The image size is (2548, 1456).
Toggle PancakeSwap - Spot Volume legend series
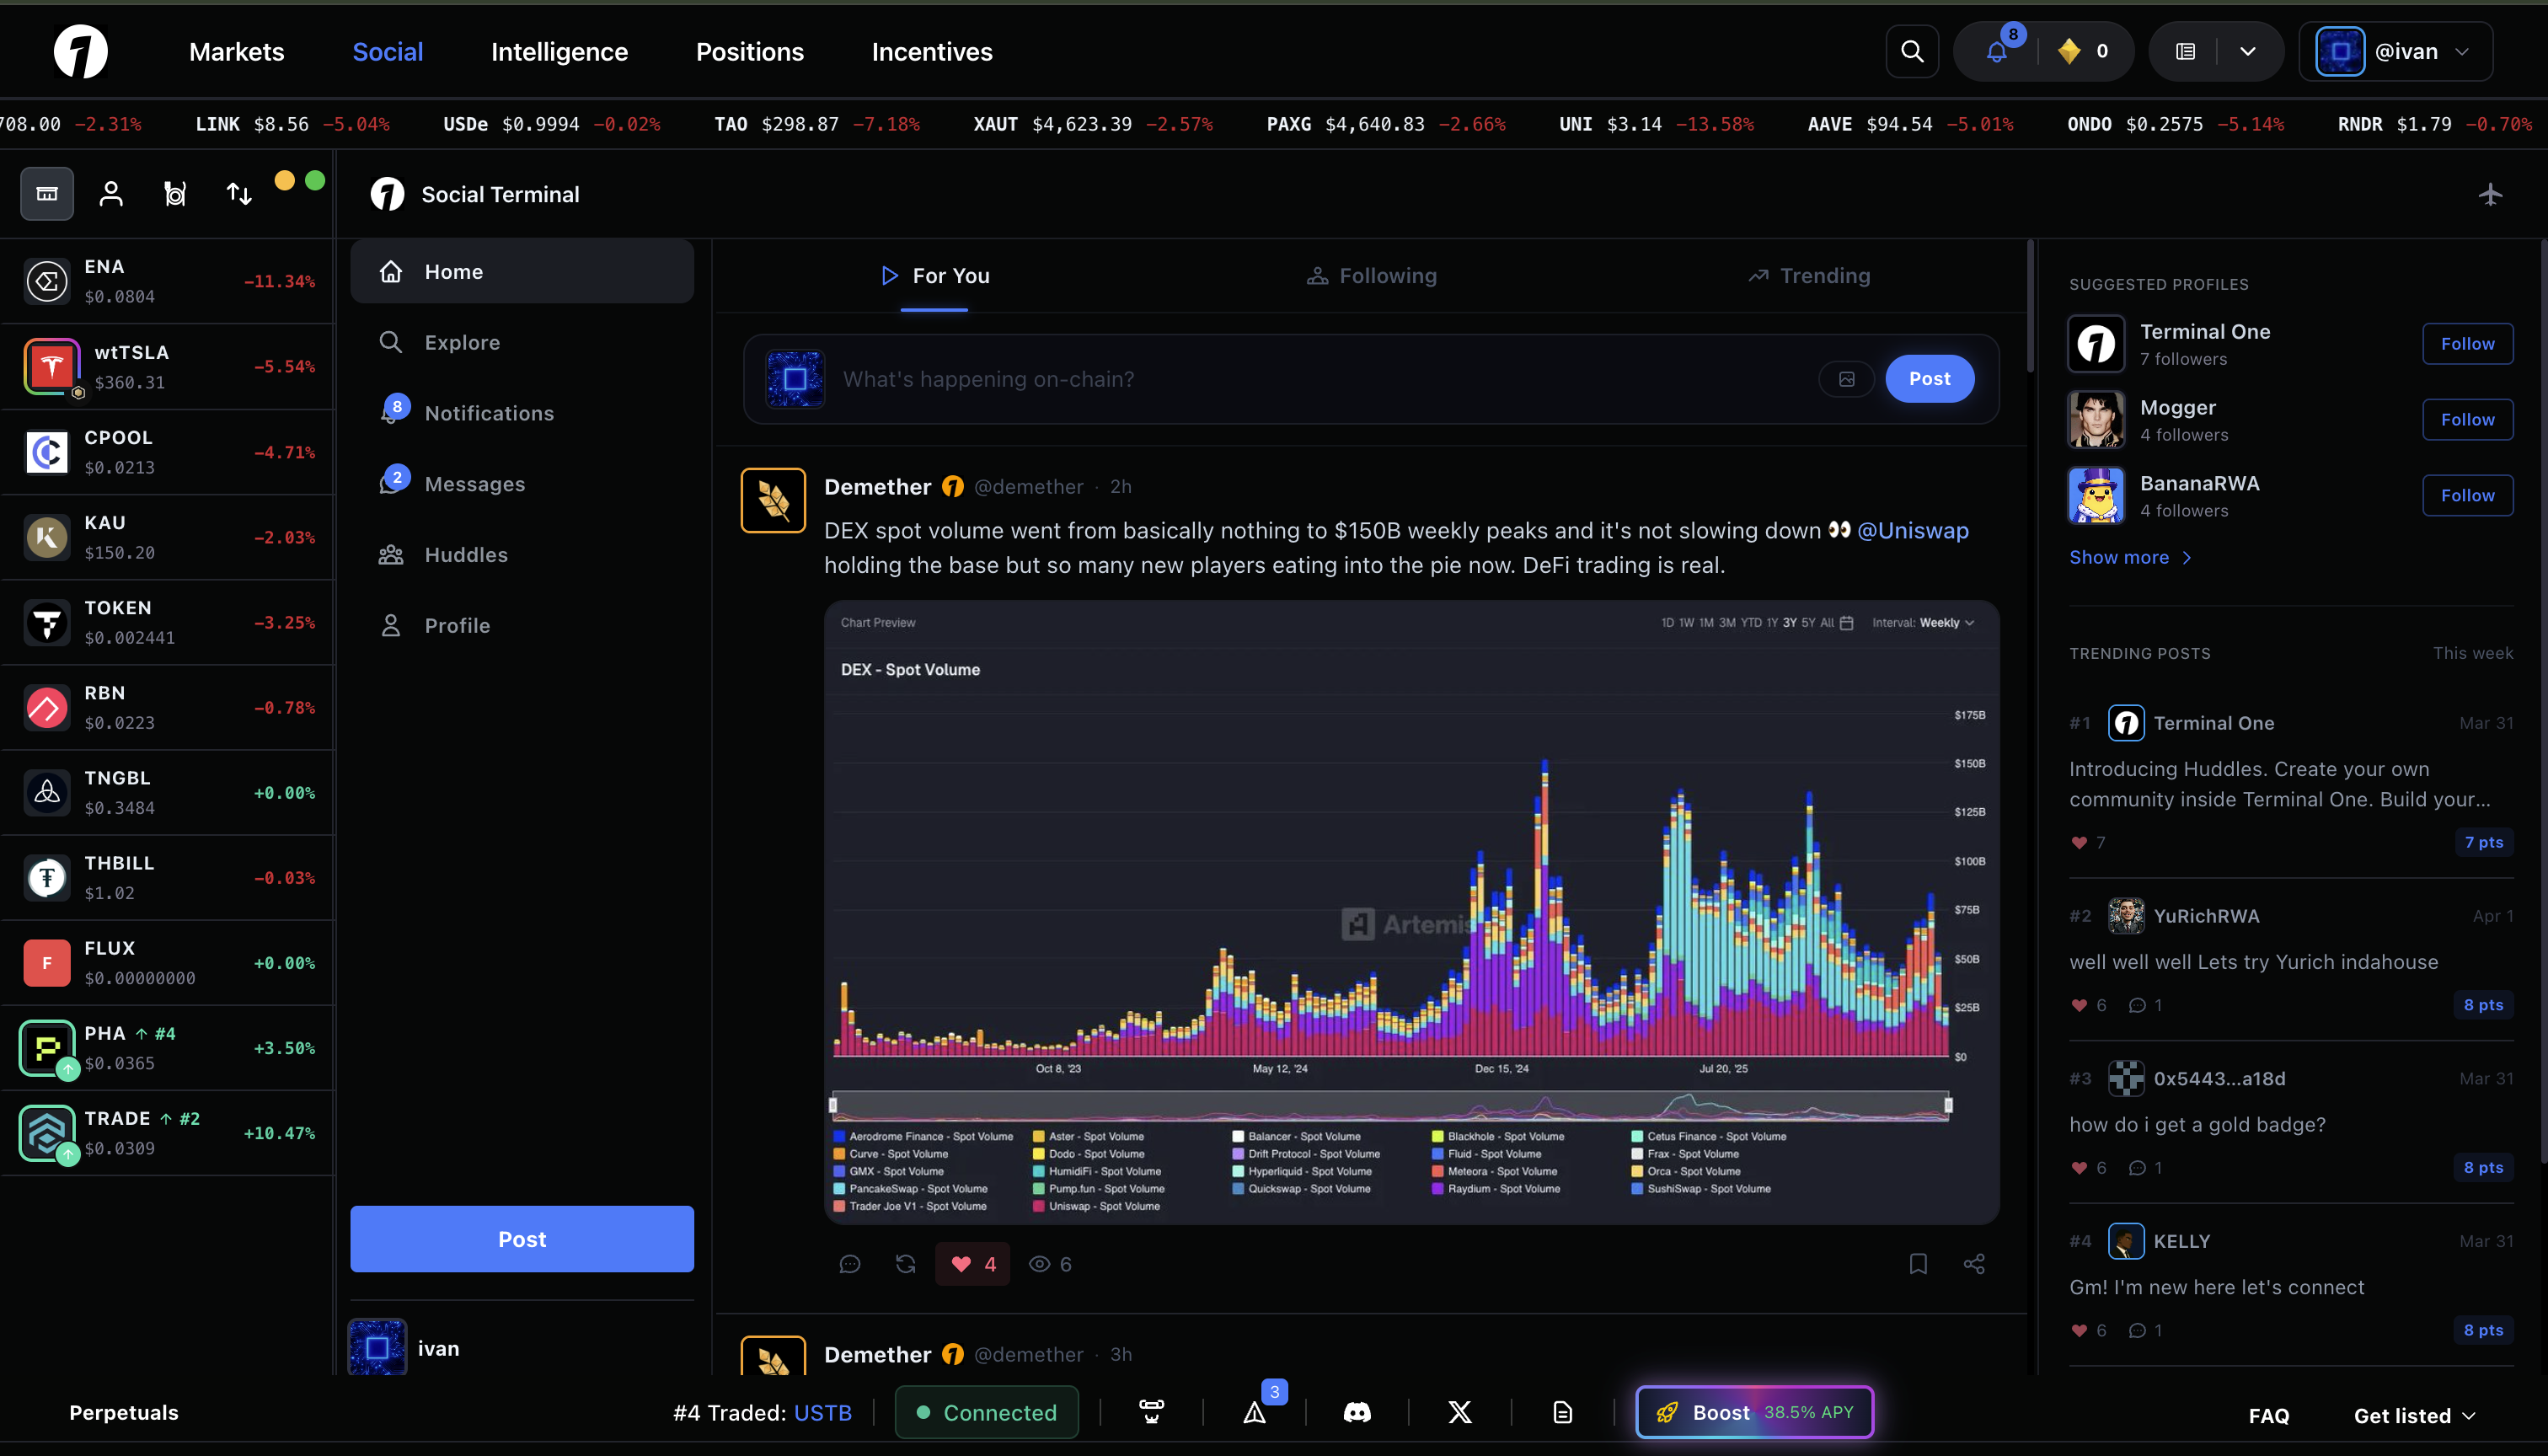click(x=911, y=1189)
